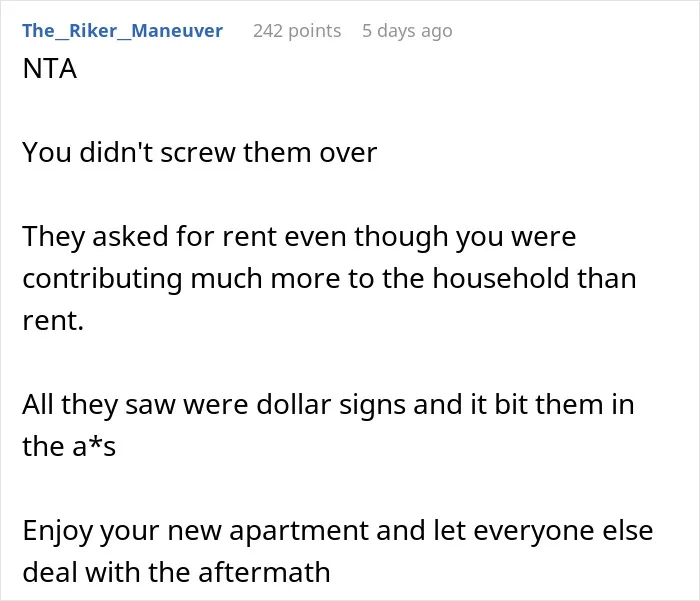This screenshot has width=700, height=601.
Task: Click the 242 points score
Action: (297, 31)
